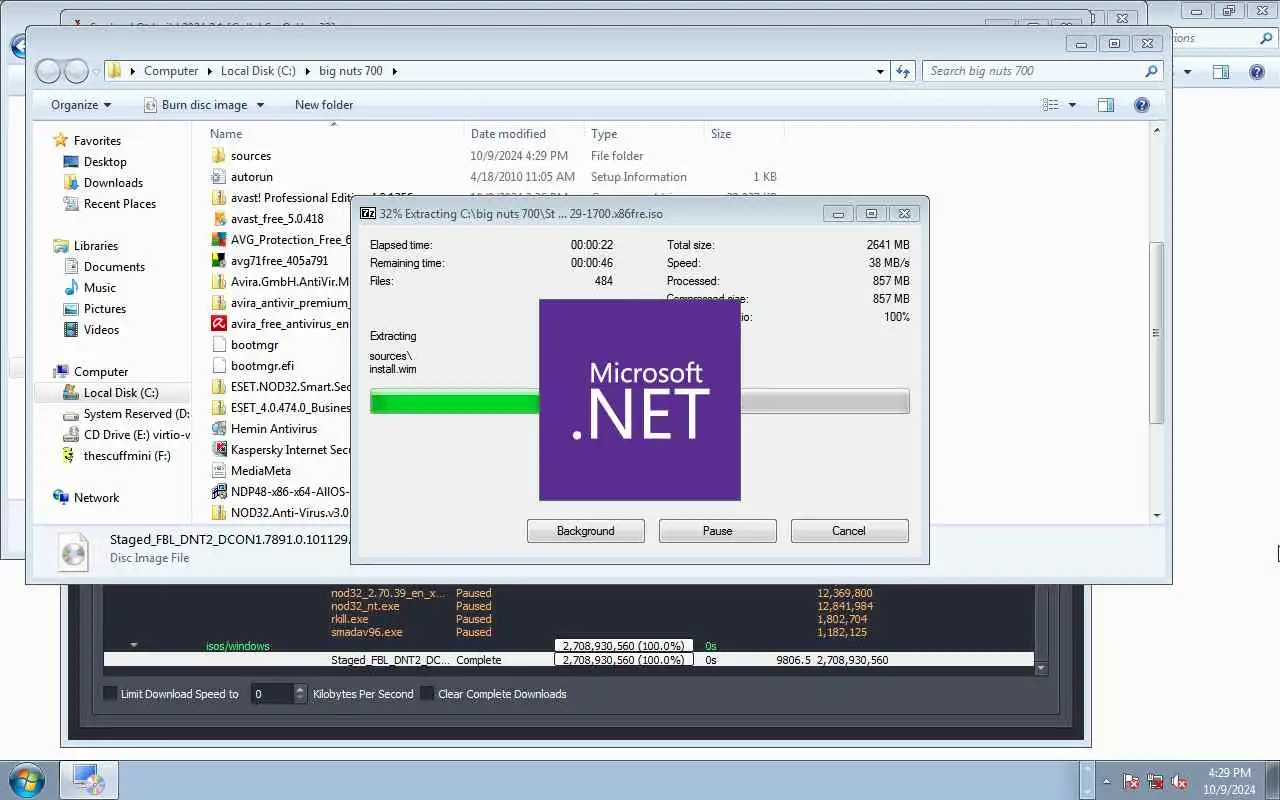Open recent pages dropdown beside nav arrows
1280x800 pixels.
point(96,71)
